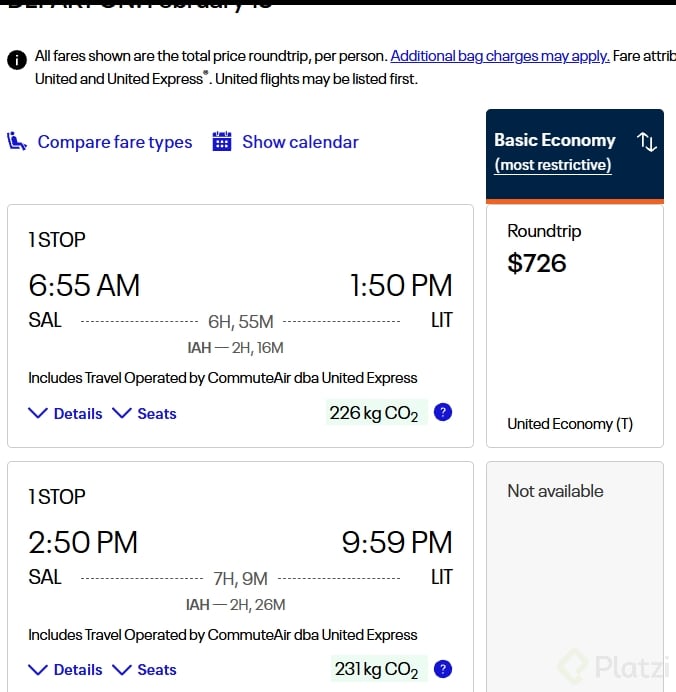Sort fares using Basic Economy arrows icon
This screenshot has height=692, width=676.
click(x=647, y=142)
